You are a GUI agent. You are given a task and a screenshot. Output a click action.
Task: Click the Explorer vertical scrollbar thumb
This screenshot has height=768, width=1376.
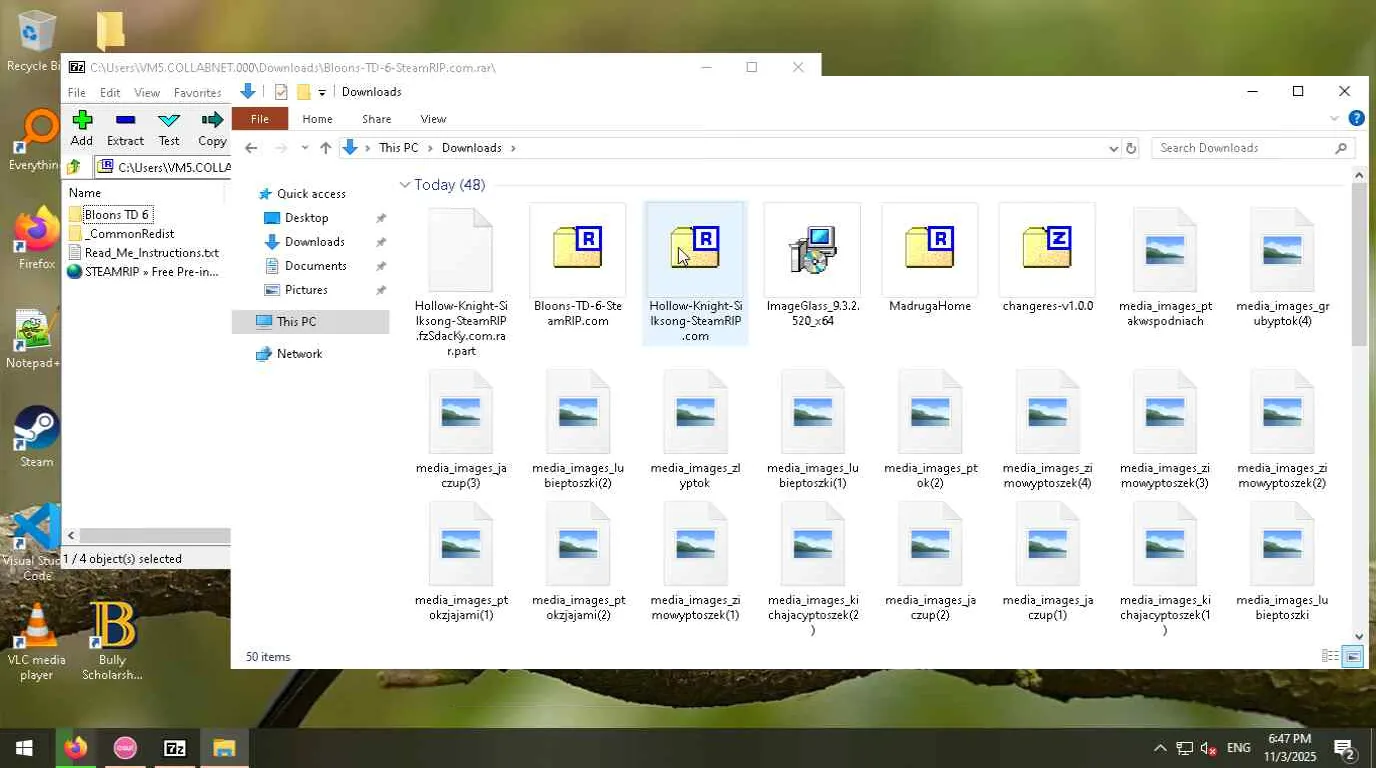coord(1359,265)
